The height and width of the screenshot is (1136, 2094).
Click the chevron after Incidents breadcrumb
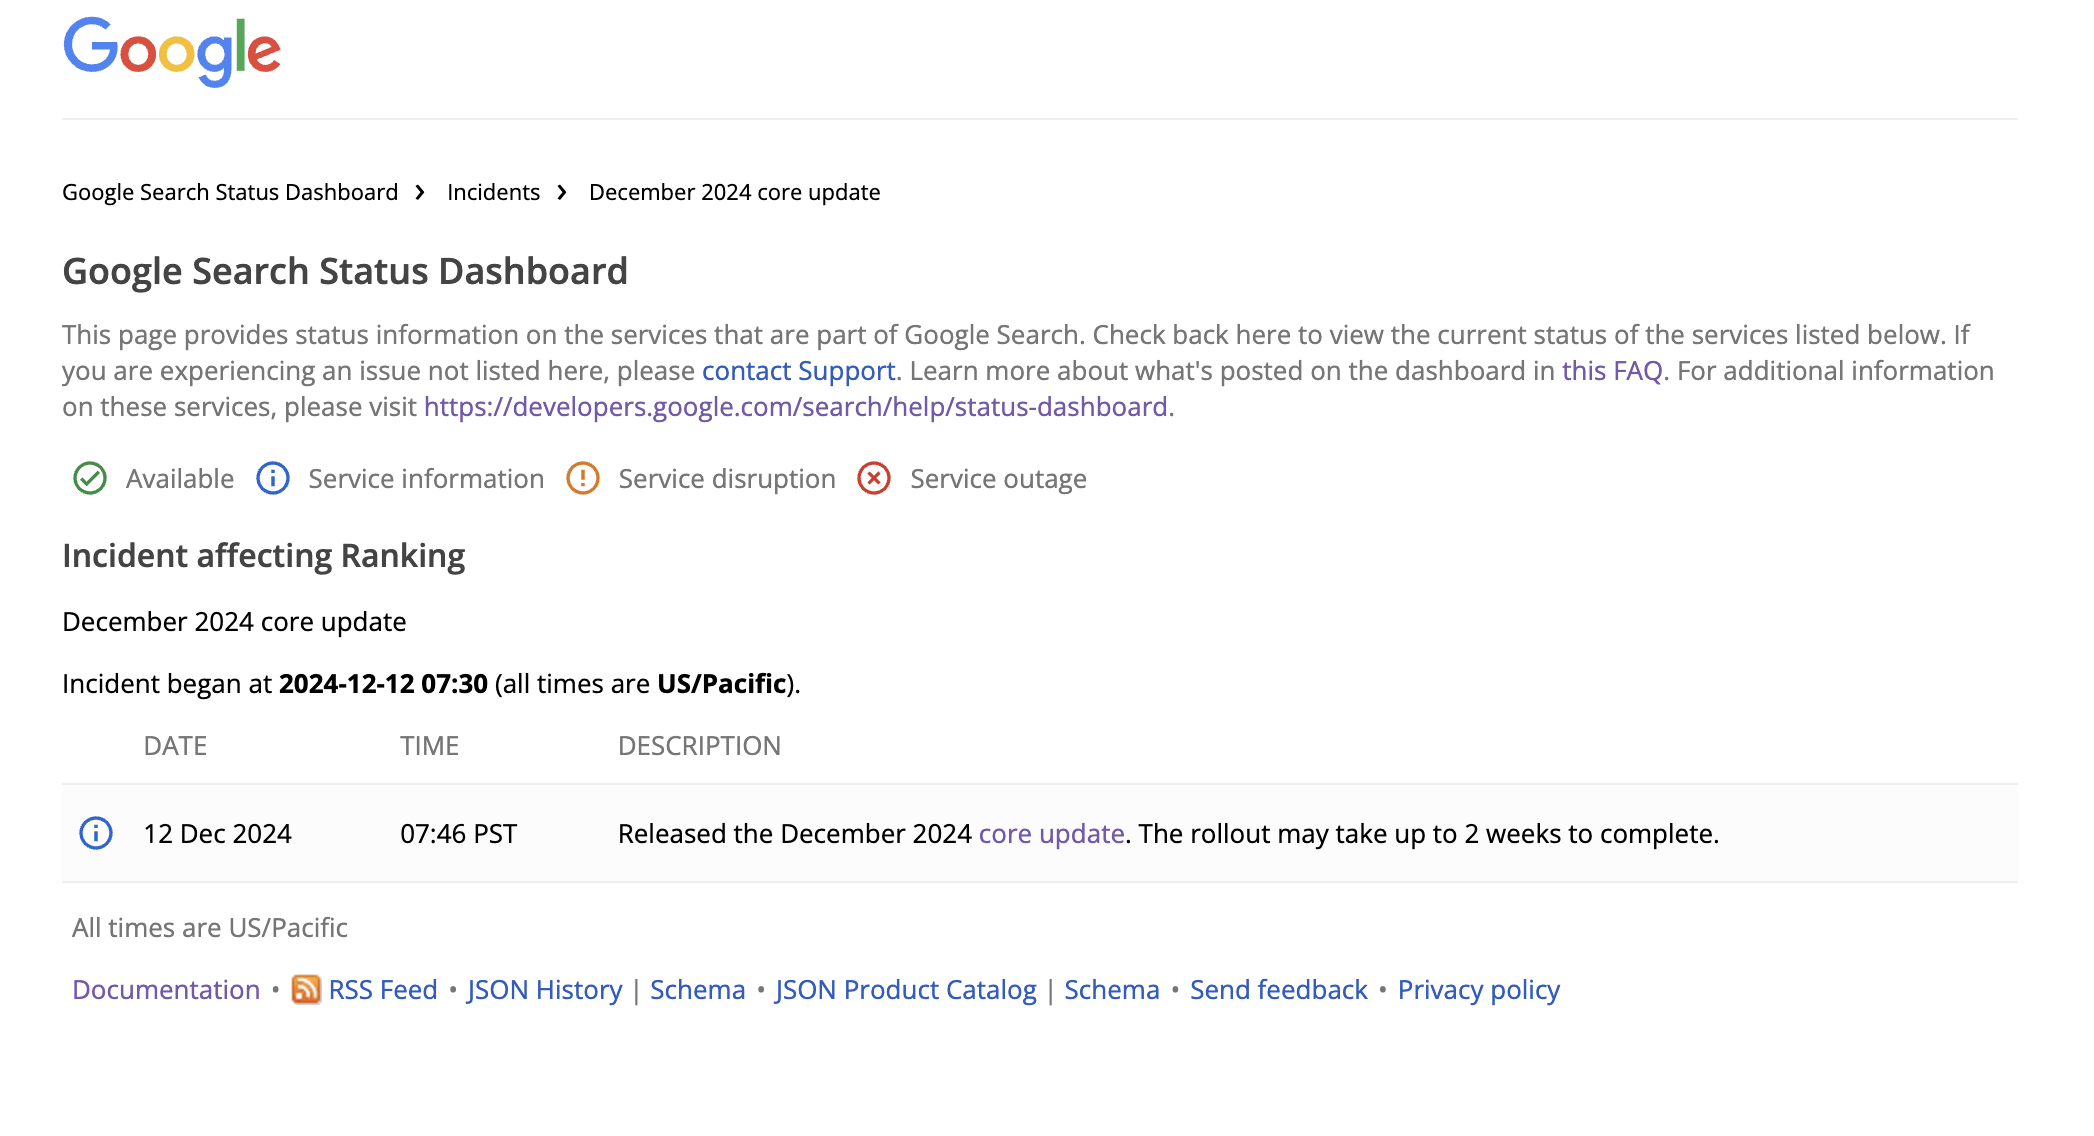point(562,192)
